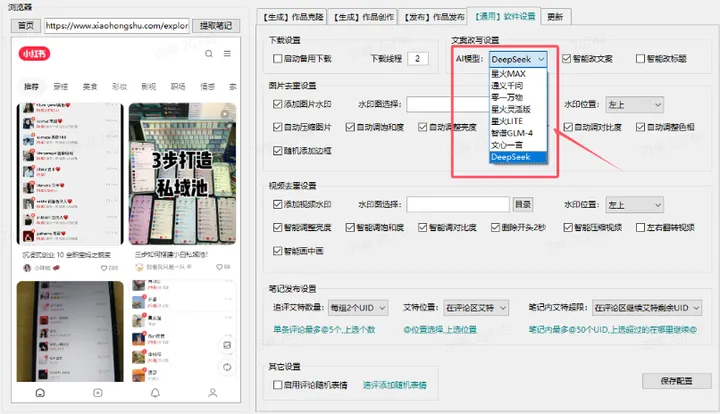This screenshot has width=720, height=414.
Task: Select the 美食 category in Xiaohongshu
Action: (x=90, y=86)
